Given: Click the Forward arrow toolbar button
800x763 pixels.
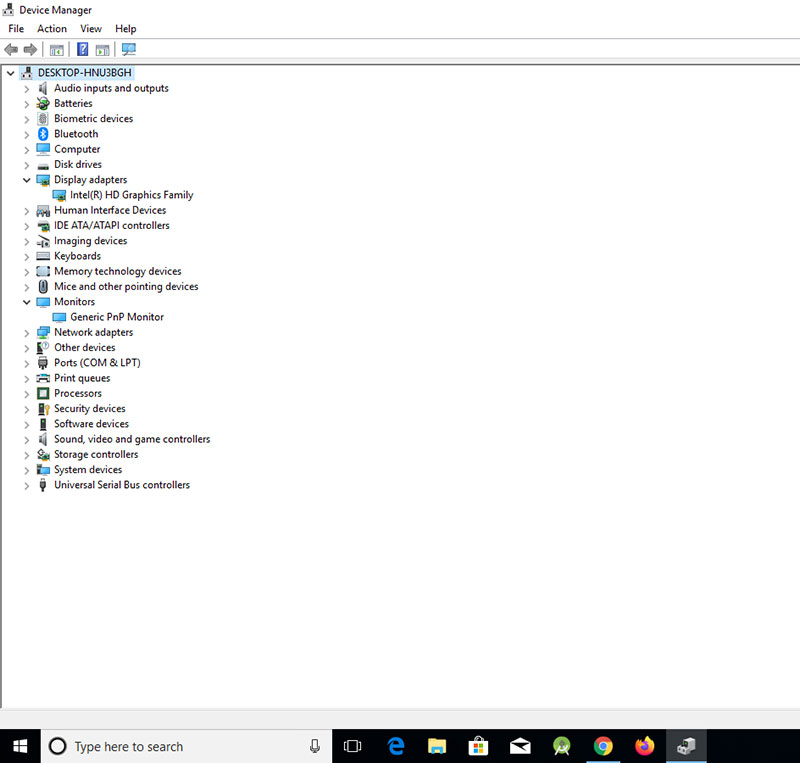Looking at the screenshot, I should [x=31, y=50].
